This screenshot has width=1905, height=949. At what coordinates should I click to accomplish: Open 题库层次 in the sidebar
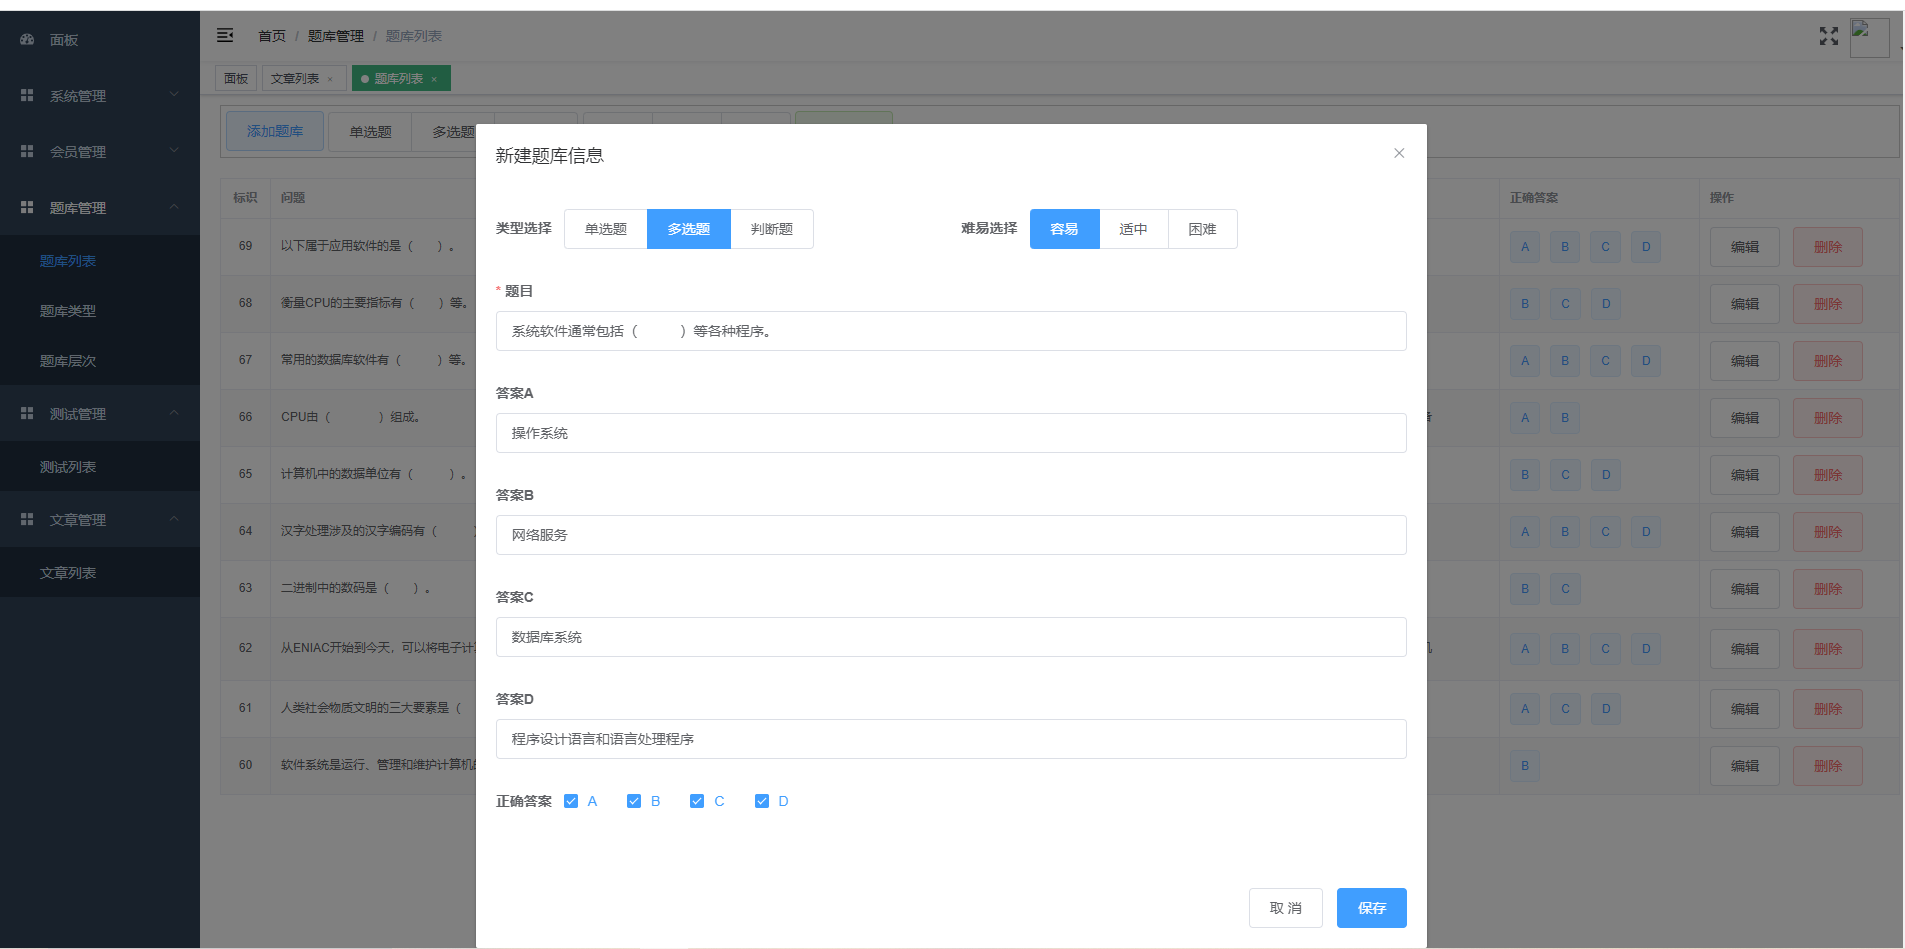(x=100, y=361)
